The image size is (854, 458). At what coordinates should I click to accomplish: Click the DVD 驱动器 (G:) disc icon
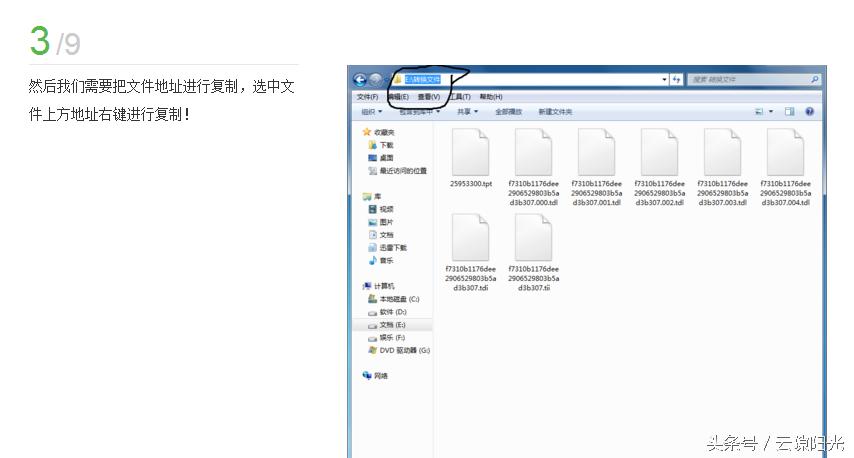pyautogui.click(x=373, y=350)
